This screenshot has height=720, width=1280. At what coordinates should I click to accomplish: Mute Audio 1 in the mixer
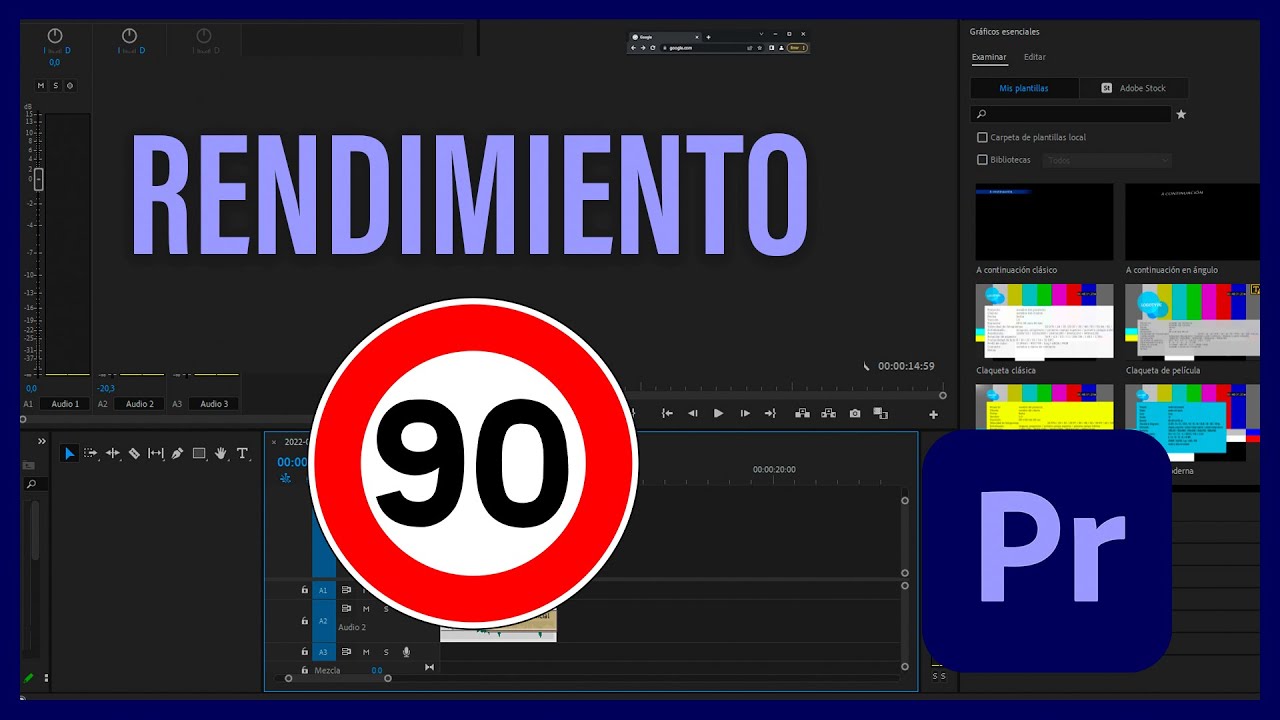(x=41, y=86)
